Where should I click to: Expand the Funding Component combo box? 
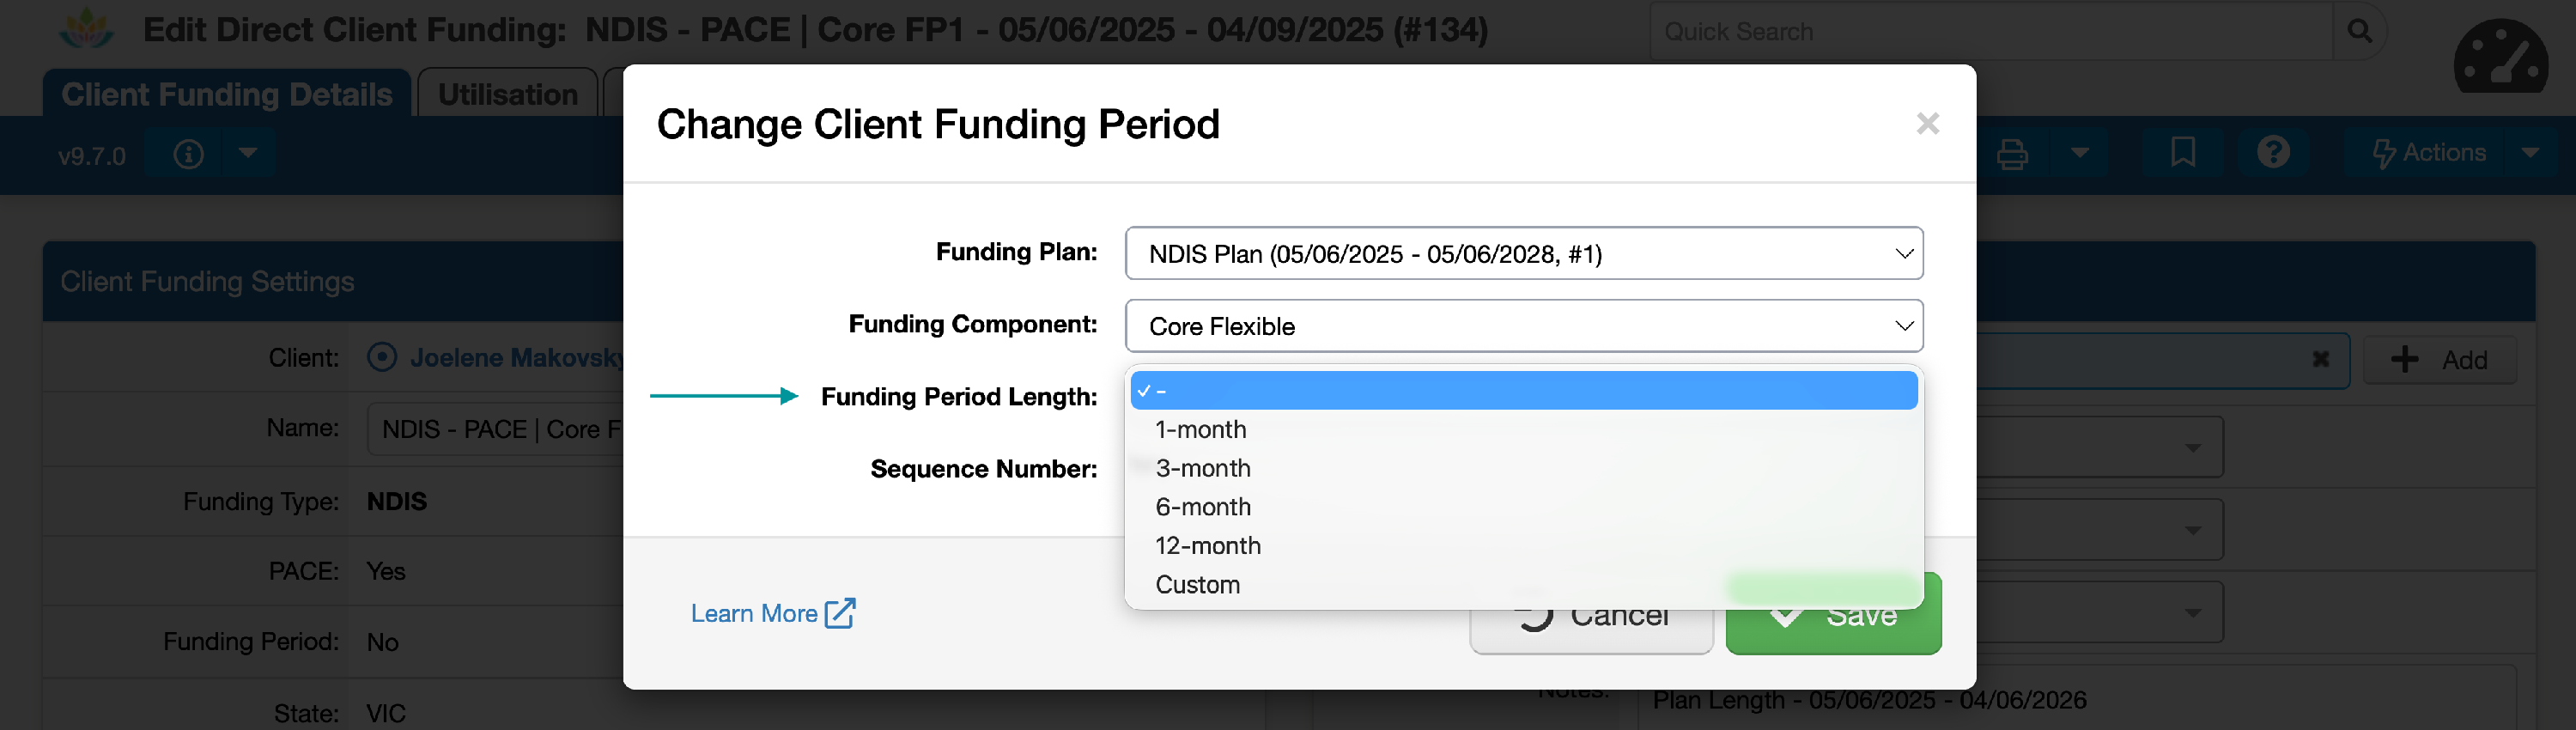coord(1523,327)
